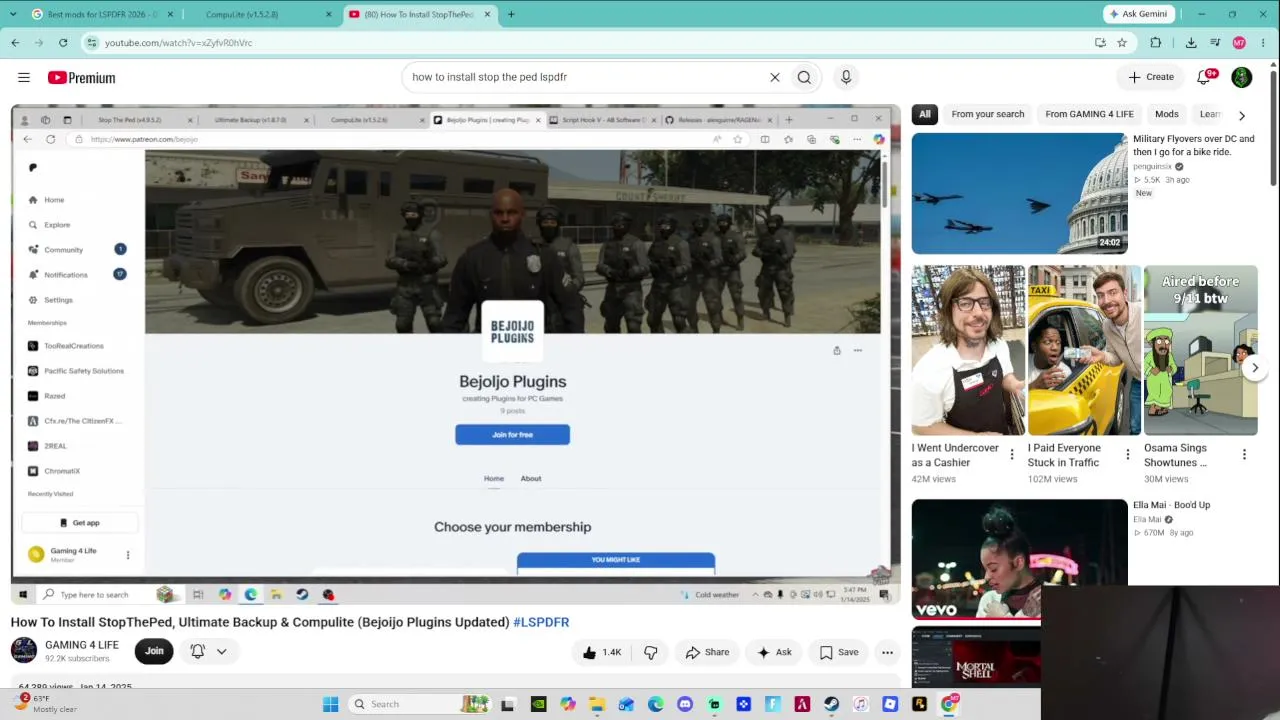Close the Best mods for LSPDFR tab
Screen dimensions: 1280x720
pos(170,14)
